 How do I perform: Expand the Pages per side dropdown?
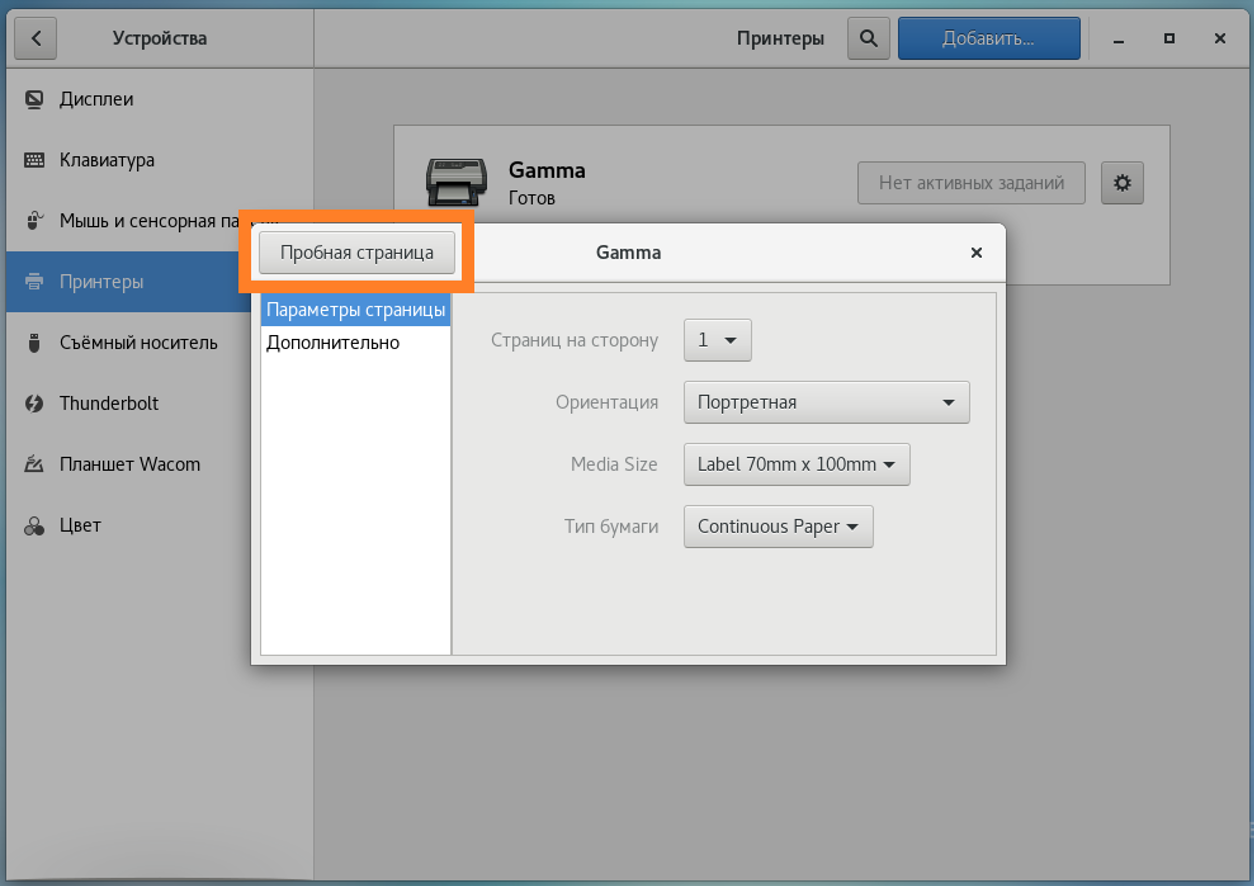717,340
